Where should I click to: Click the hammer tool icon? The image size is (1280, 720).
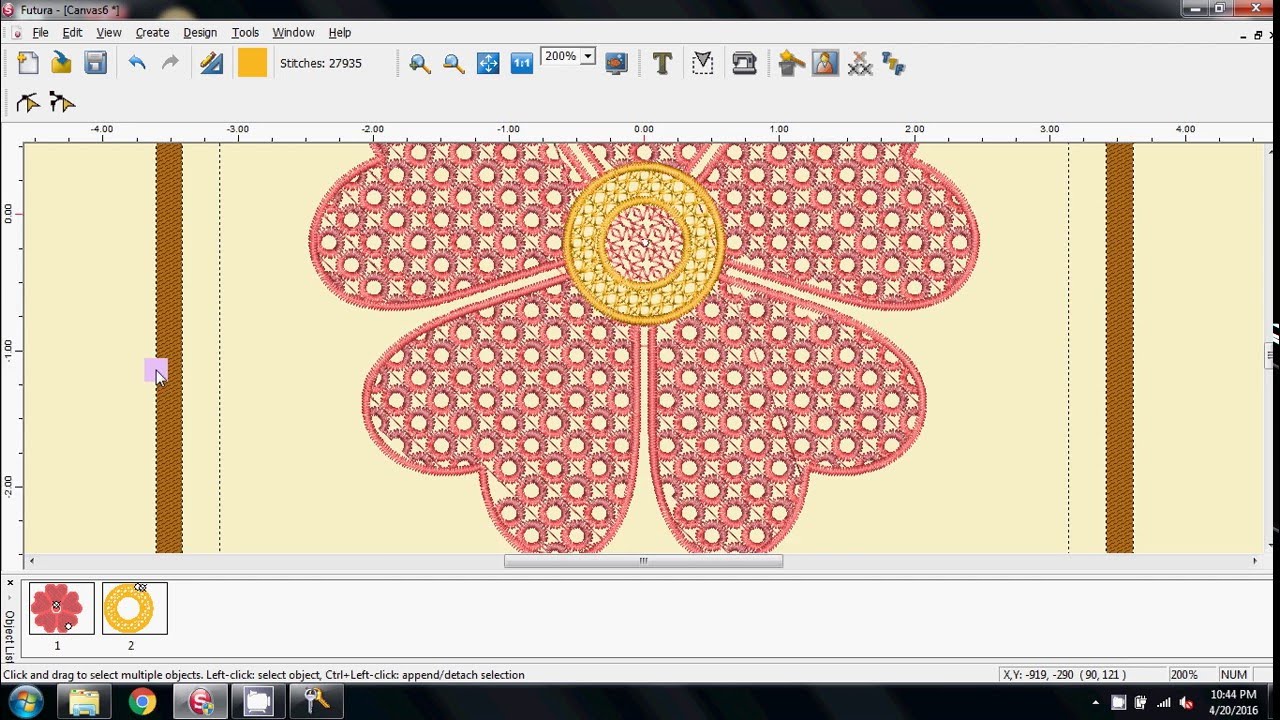click(791, 64)
